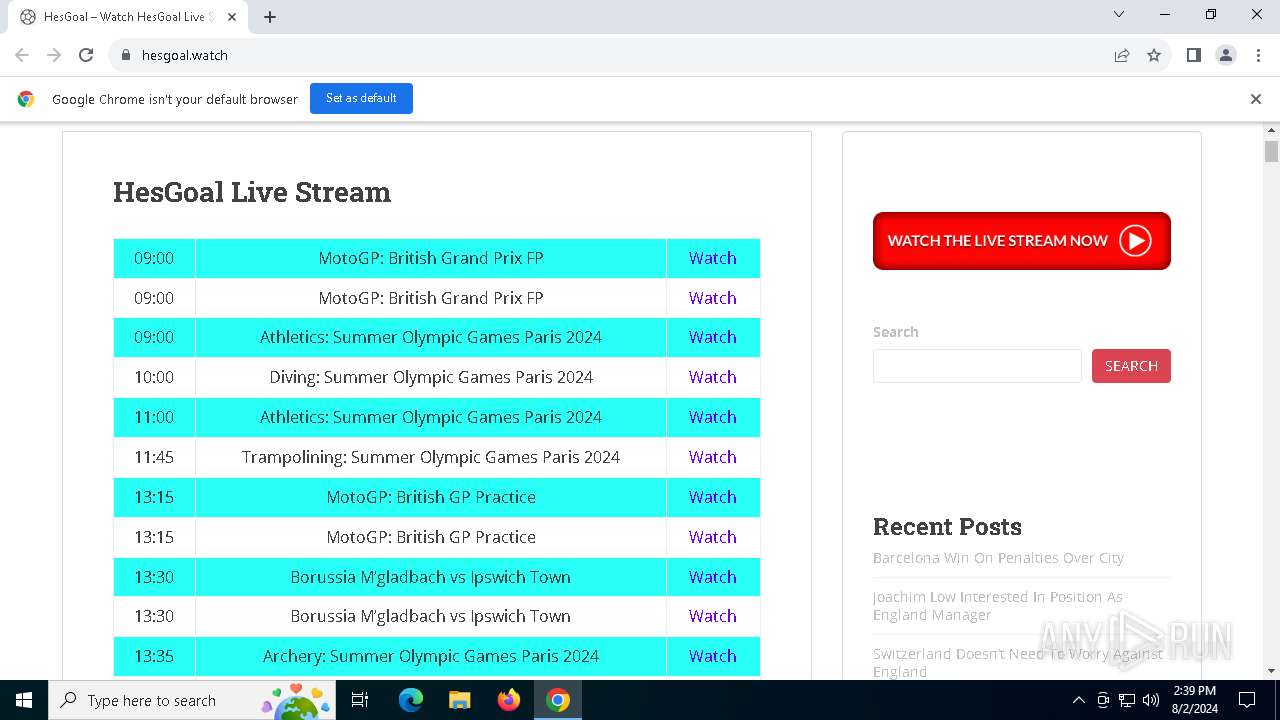Viewport: 1280px width, 720px height.
Task: Click the 11:45 time cell
Action: tap(154, 457)
